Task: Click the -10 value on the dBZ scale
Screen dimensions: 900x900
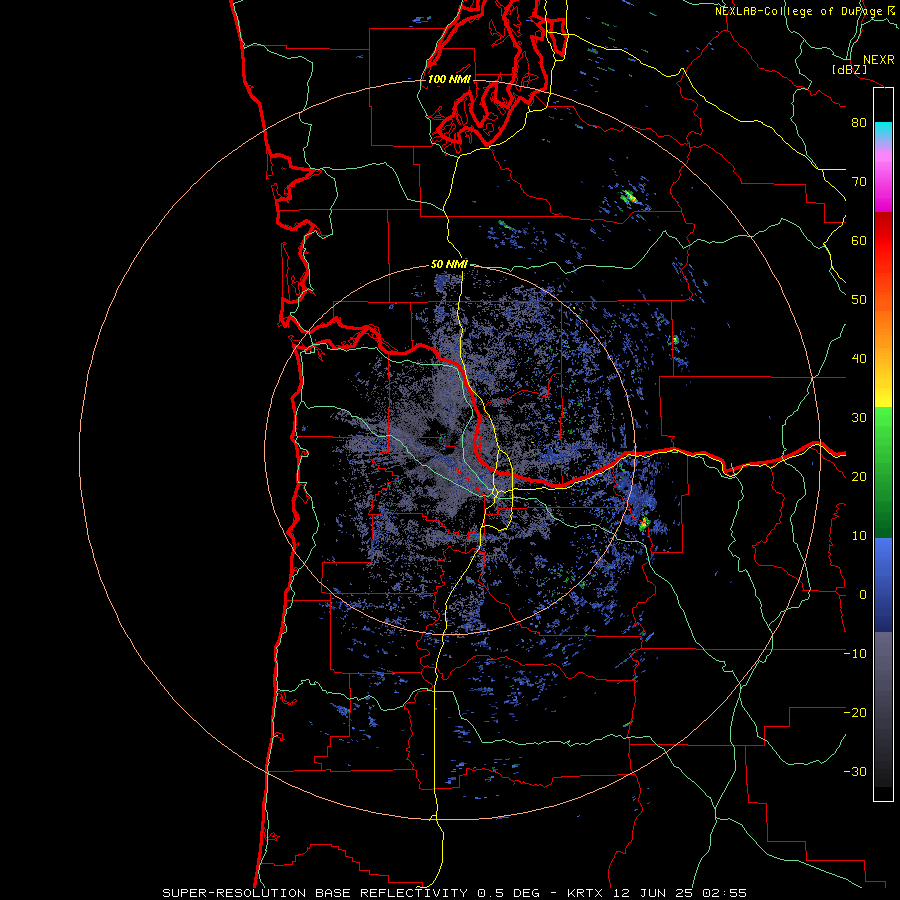Action: 855,654
